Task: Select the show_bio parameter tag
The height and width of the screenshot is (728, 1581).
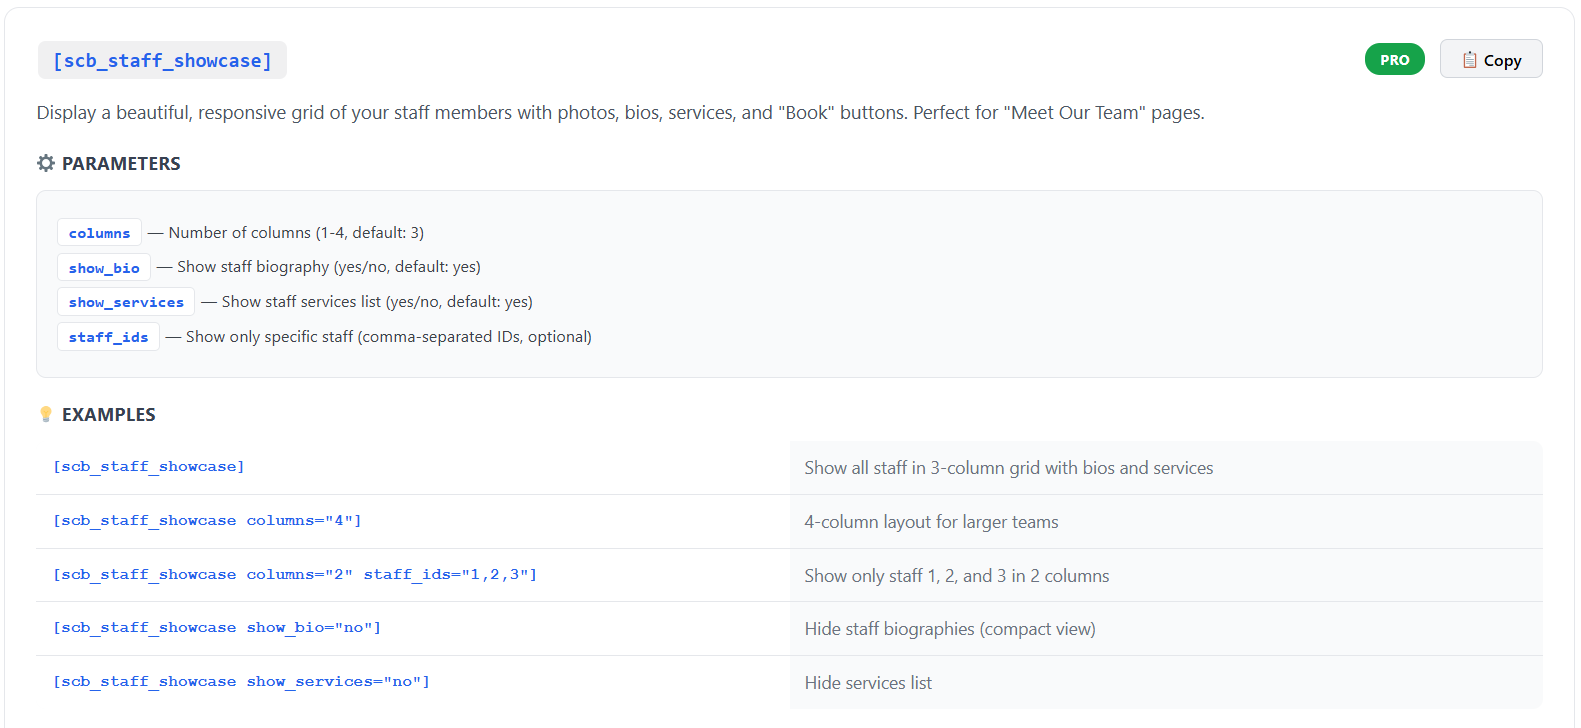Action: (x=104, y=268)
